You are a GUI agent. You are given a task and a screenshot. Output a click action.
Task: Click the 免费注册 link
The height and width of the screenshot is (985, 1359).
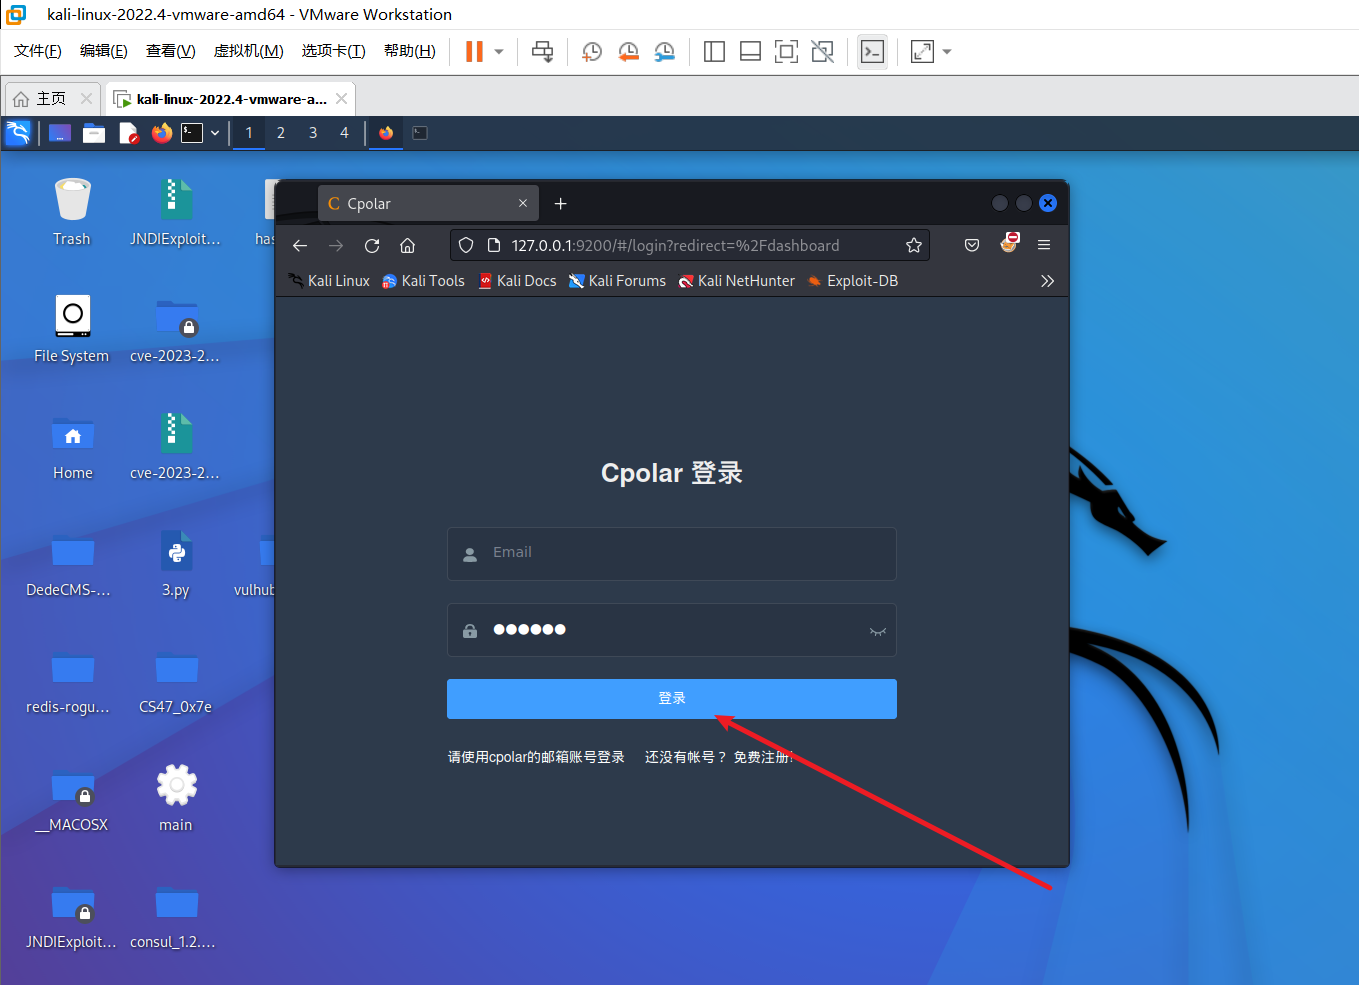763,757
